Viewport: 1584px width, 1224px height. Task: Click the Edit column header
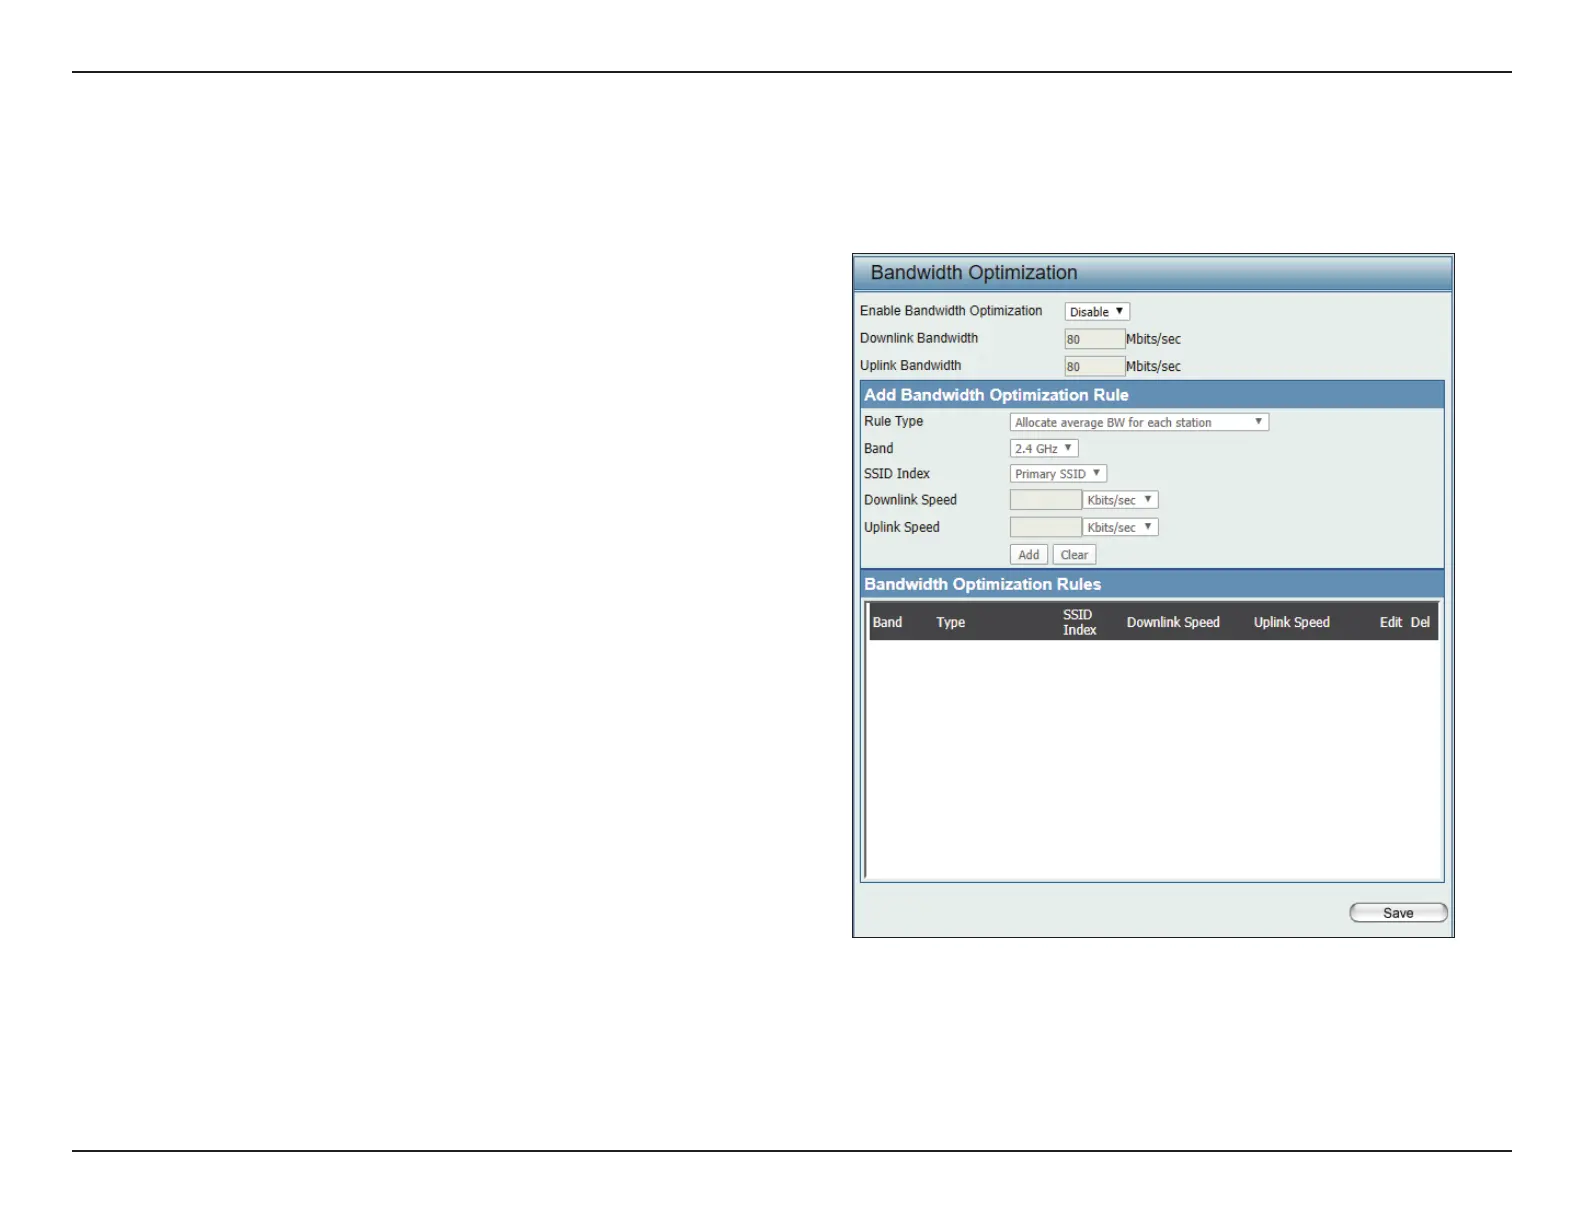coord(1390,622)
